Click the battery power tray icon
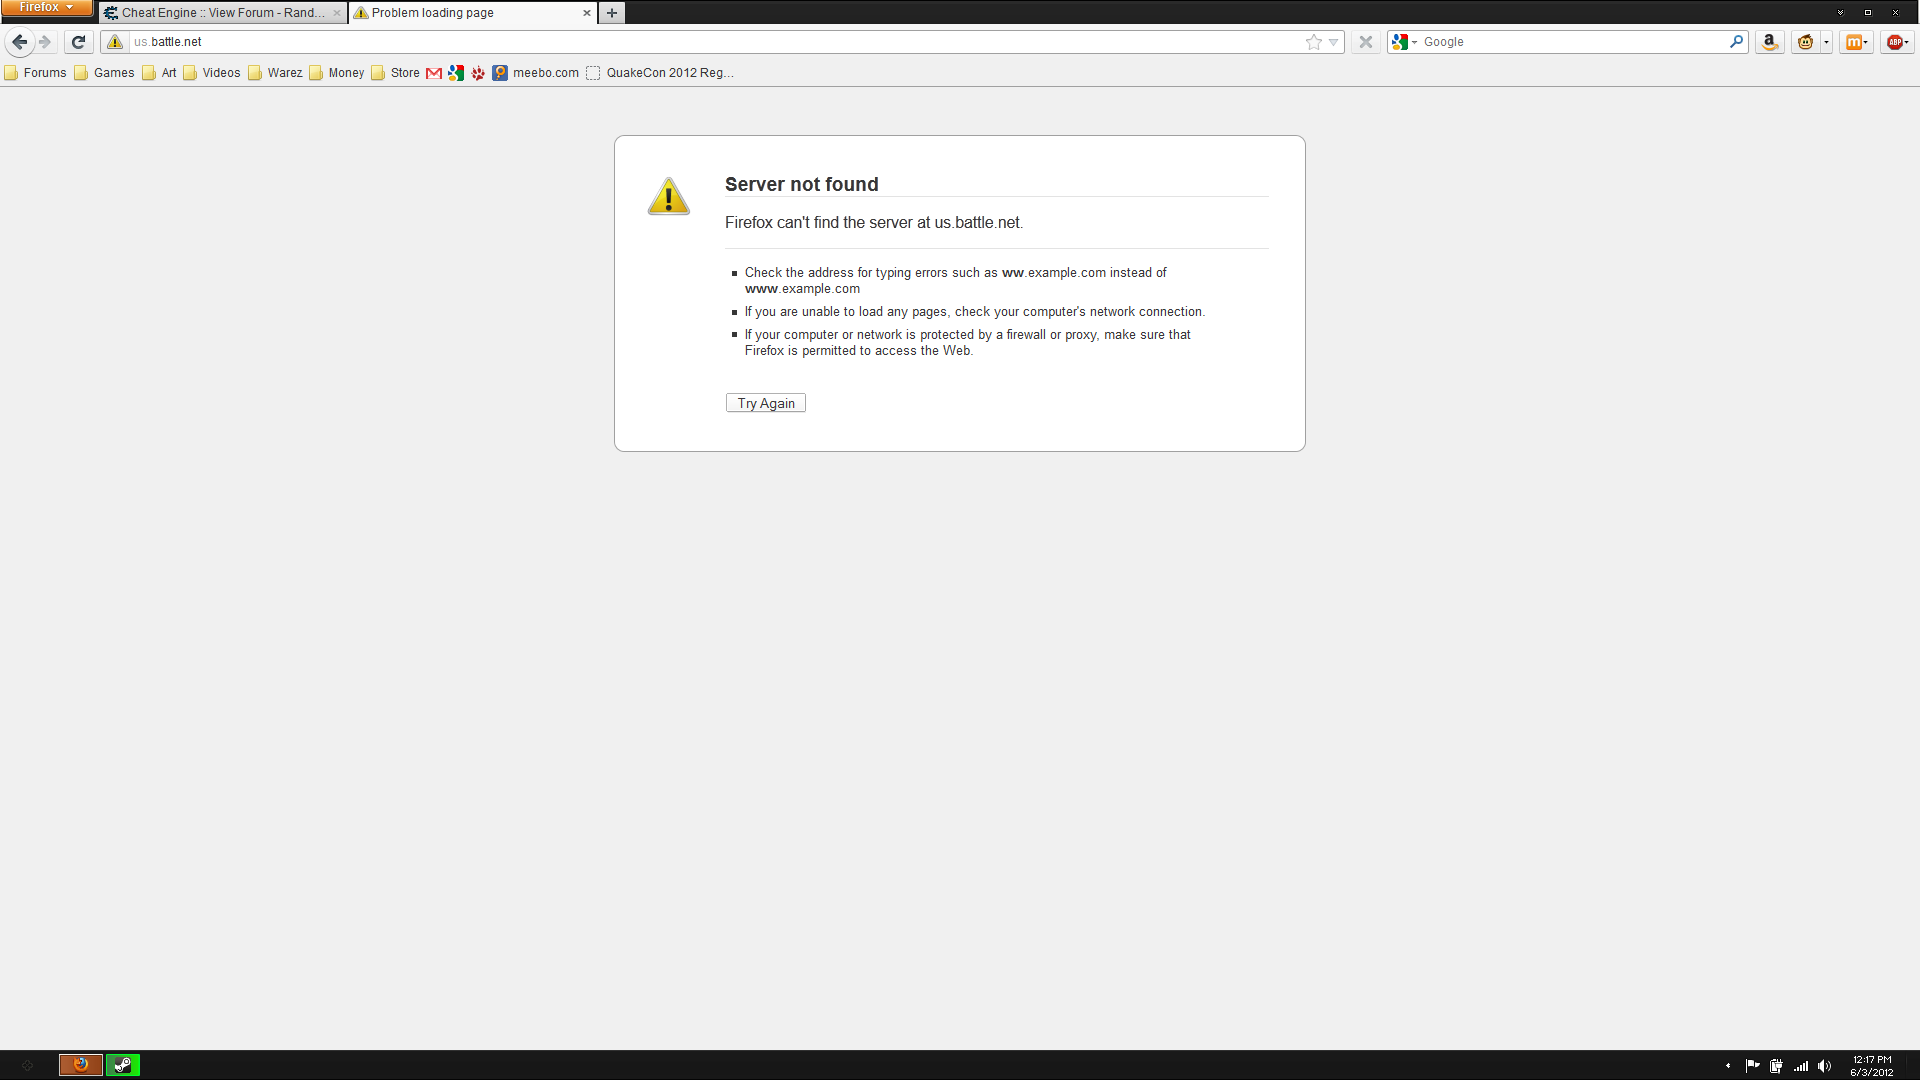This screenshot has width=1920, height=1080. pyautogui.click(x=1776, y=1066)
